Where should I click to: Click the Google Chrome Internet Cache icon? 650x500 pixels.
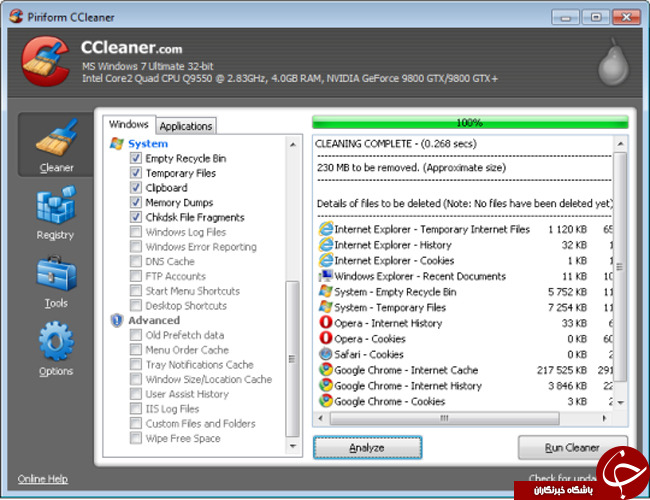tap(326, 369)
